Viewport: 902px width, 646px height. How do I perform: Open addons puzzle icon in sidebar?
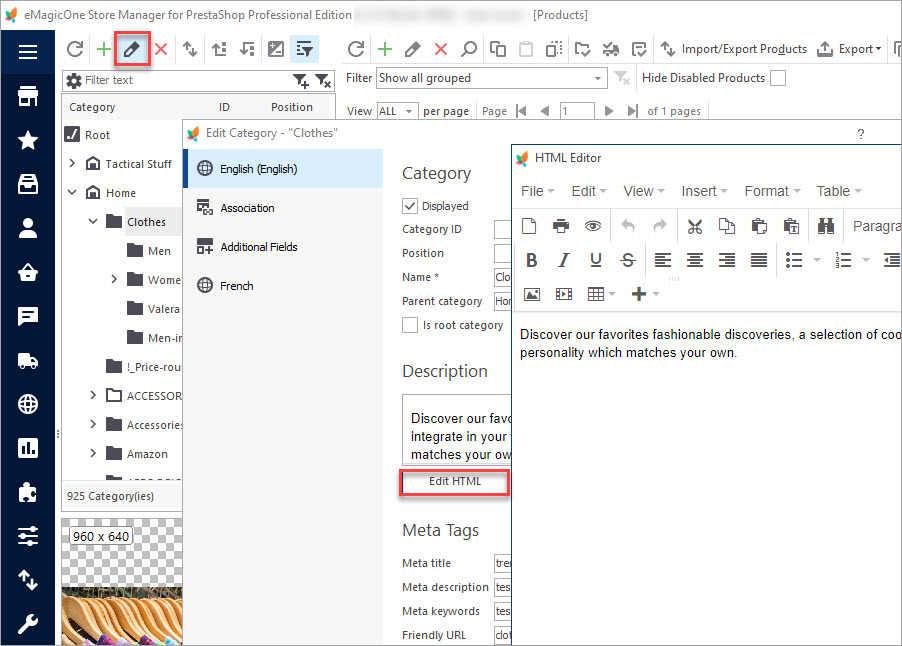coord(28,492)
